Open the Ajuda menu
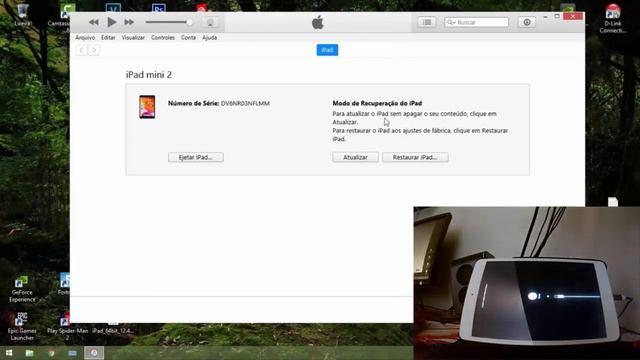Viewport: 640px width, 360px height. click(x=209, y=38)
